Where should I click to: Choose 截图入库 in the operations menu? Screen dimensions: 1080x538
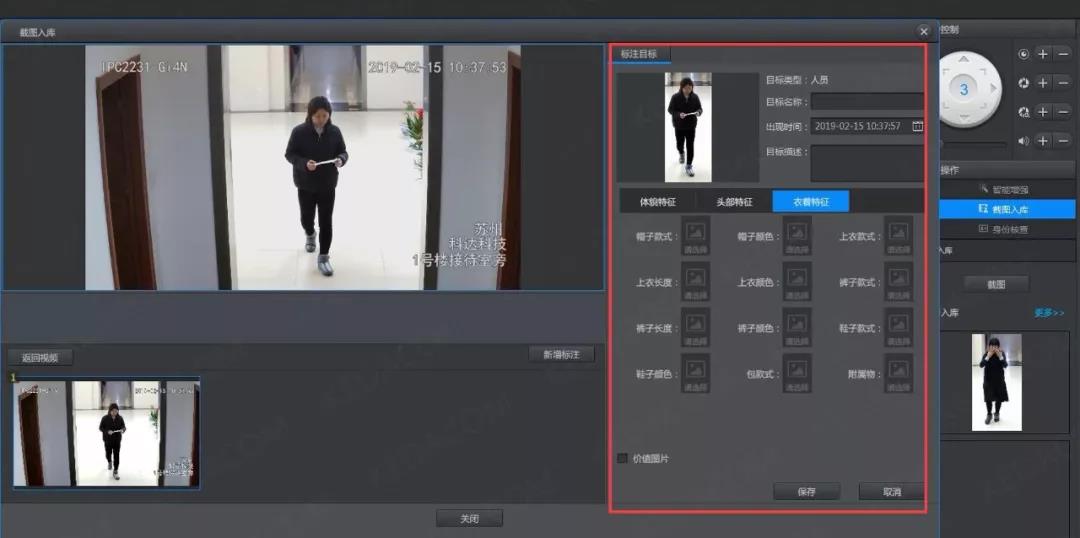click(1006, 209)
